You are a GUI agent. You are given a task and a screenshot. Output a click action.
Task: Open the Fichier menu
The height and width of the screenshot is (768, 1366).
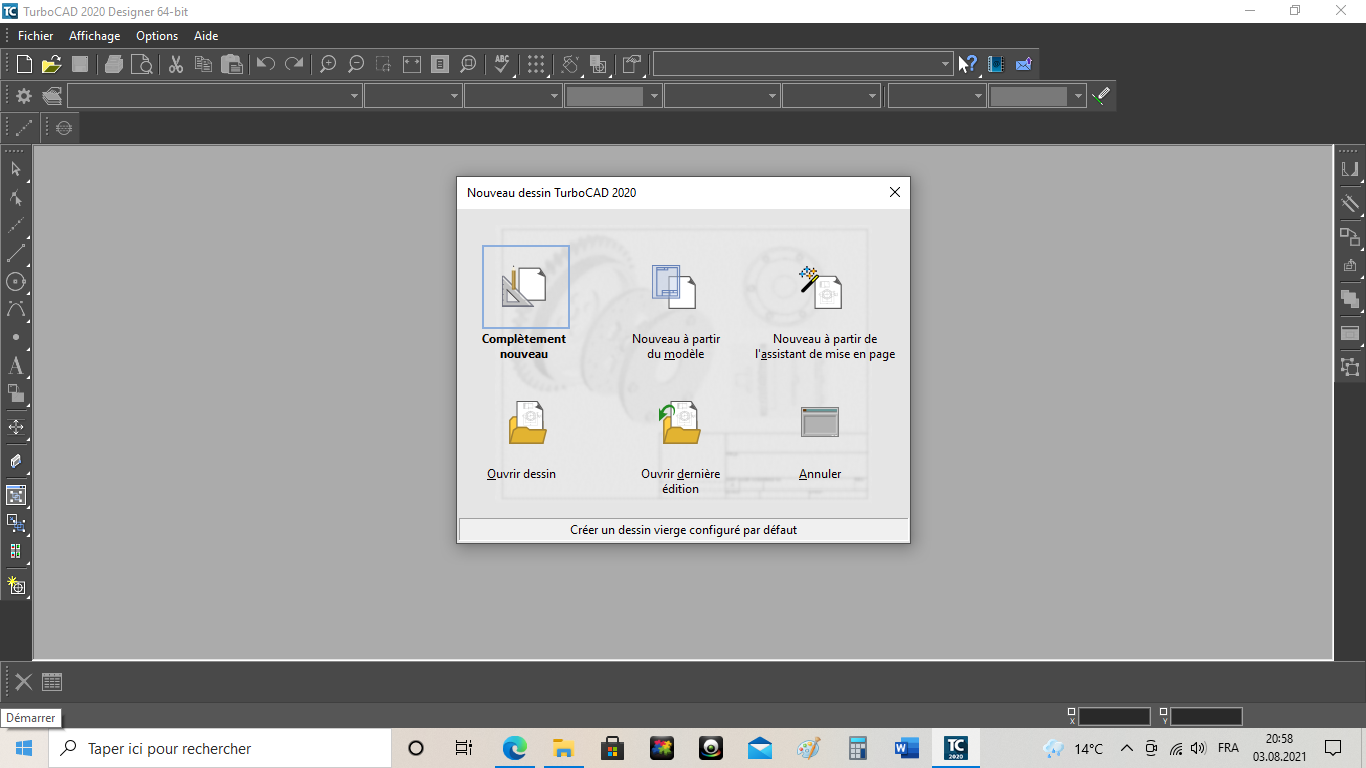[x=35, y=36]
